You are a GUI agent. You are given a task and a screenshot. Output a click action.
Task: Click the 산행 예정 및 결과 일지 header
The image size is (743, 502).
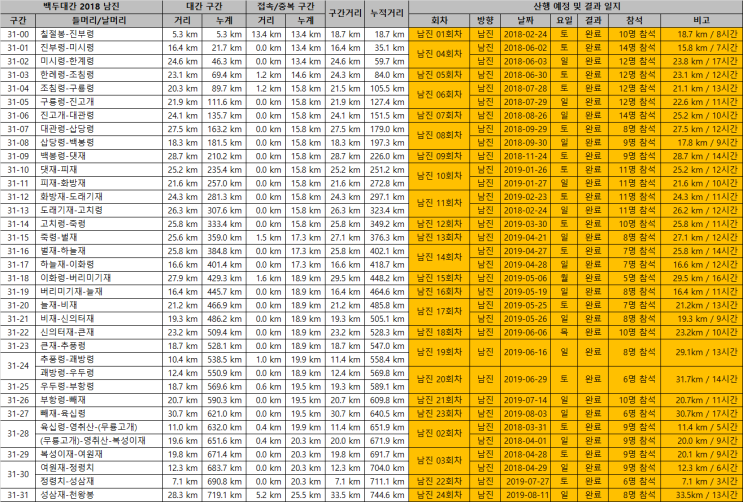point(575,7)
